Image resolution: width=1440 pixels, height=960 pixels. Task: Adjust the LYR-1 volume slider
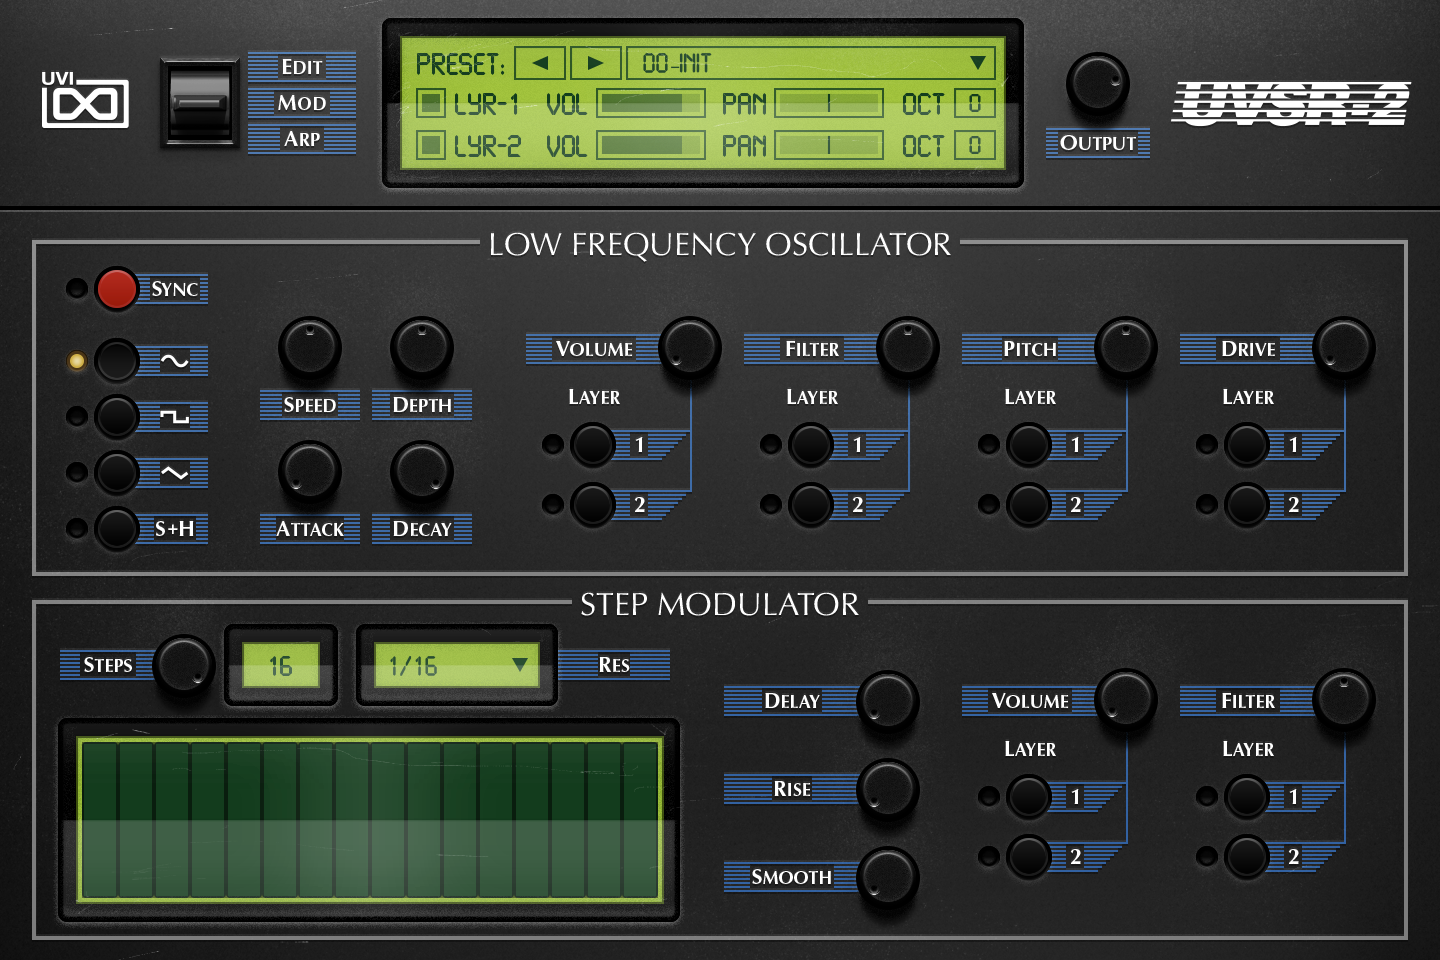coord(651,103)
